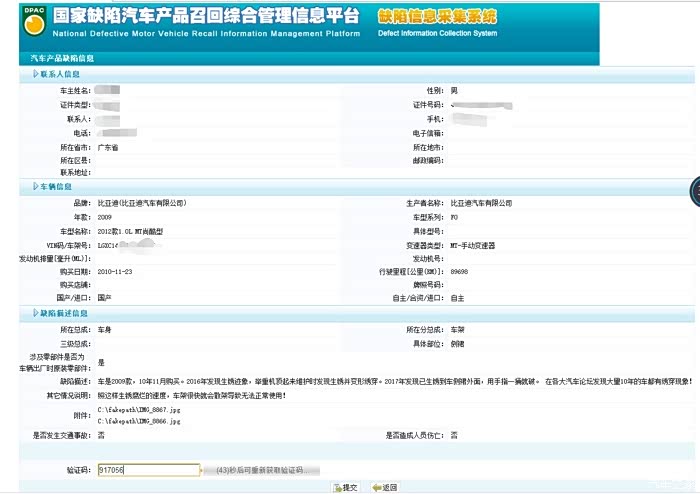The width and height of the screenshot is (700, 494).
Task: Open the attachment IMG_8867.jpg
Action: (139, 410)
